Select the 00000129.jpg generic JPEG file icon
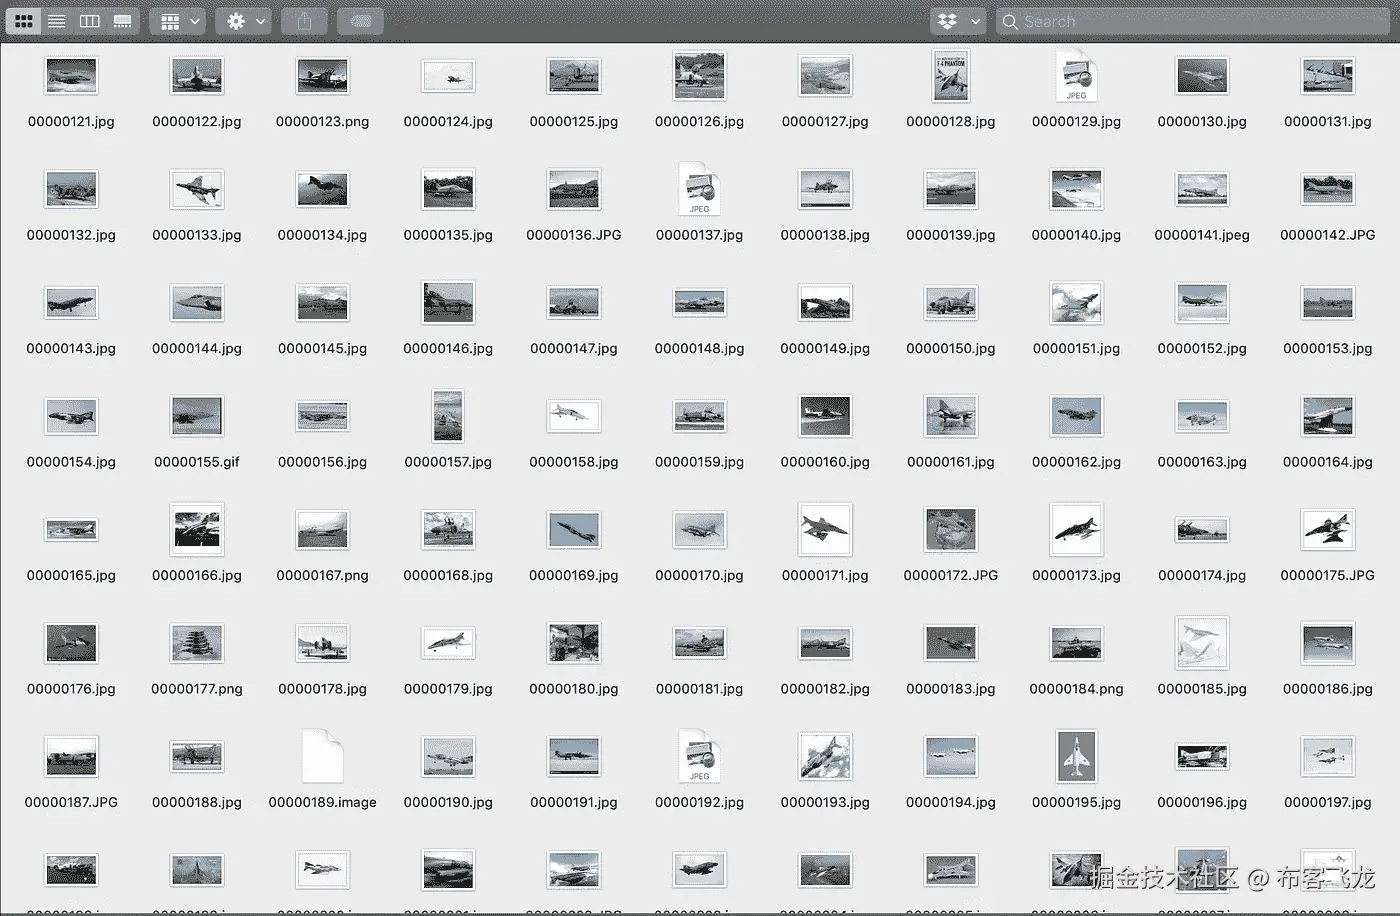This screenshot has height=916, width=1400. coord(1076,76)
